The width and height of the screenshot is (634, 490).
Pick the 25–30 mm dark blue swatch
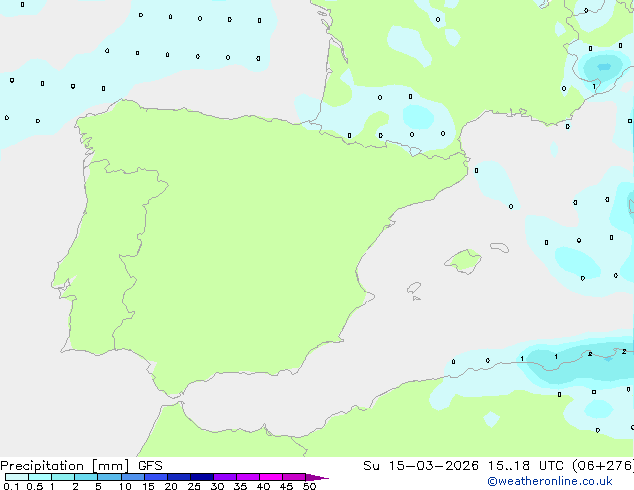point(201,477)
